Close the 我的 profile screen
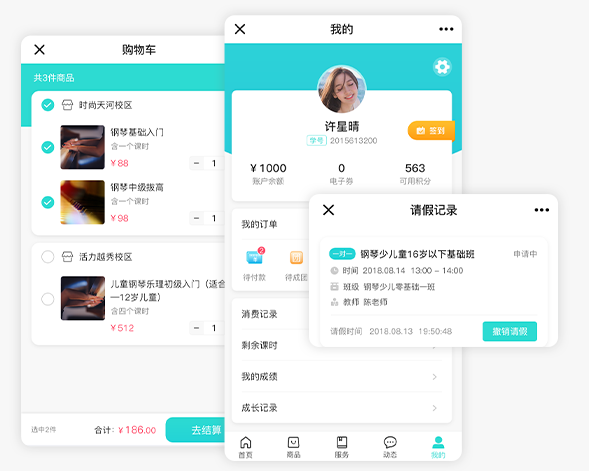The image size is (589, 471). 240,29
